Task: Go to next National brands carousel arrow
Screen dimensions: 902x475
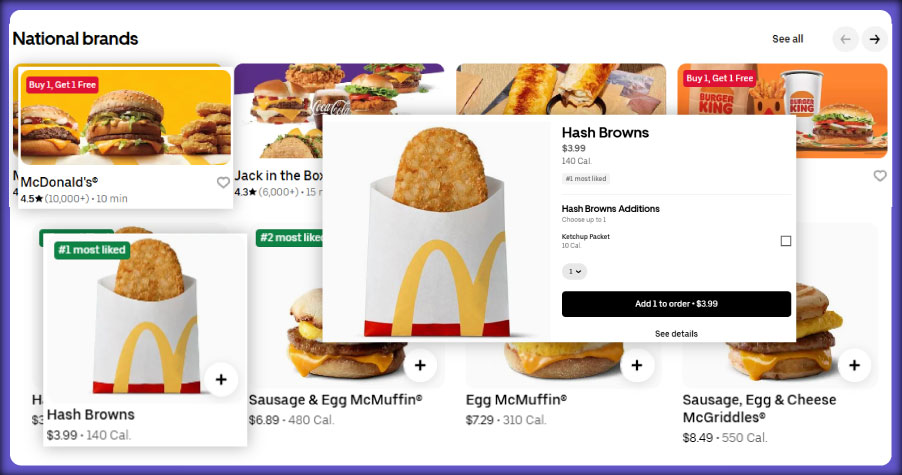Action: pos(874,39)
